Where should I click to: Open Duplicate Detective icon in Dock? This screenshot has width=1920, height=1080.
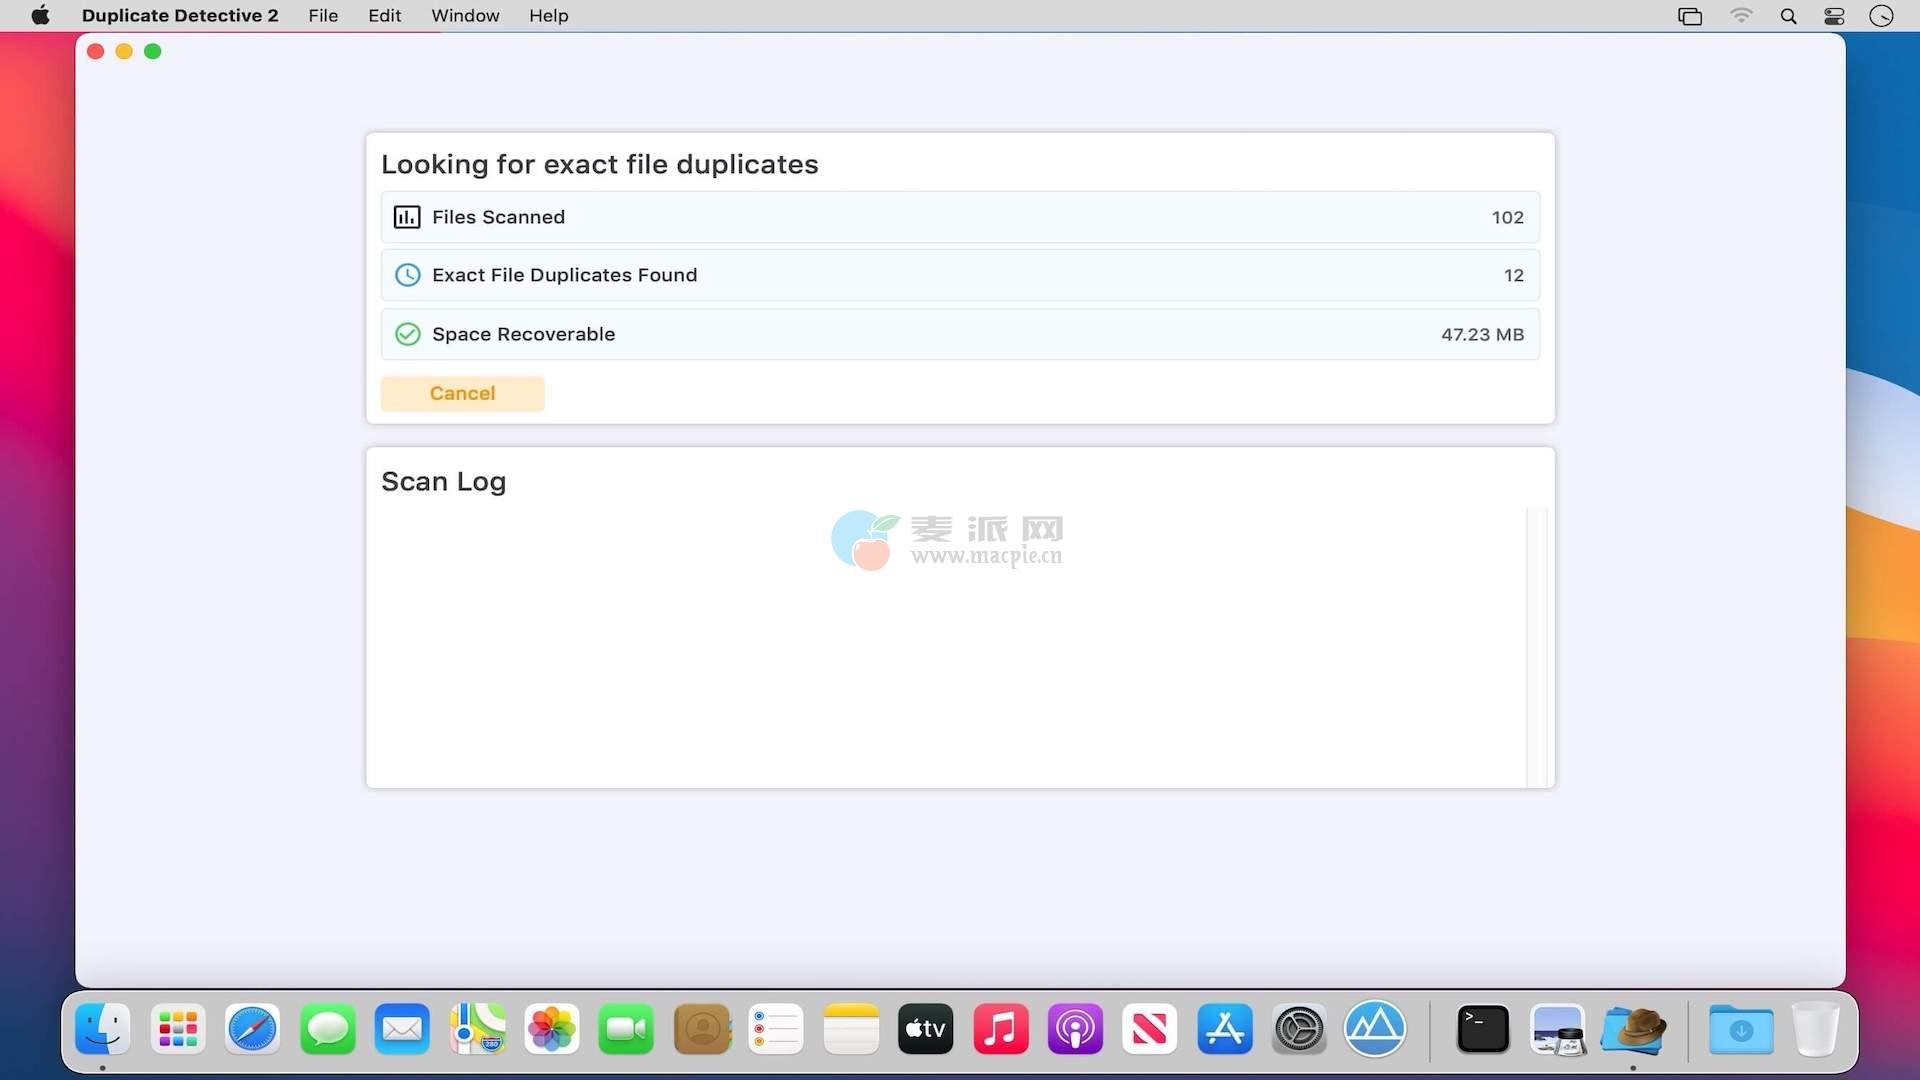(1633, 1030)
